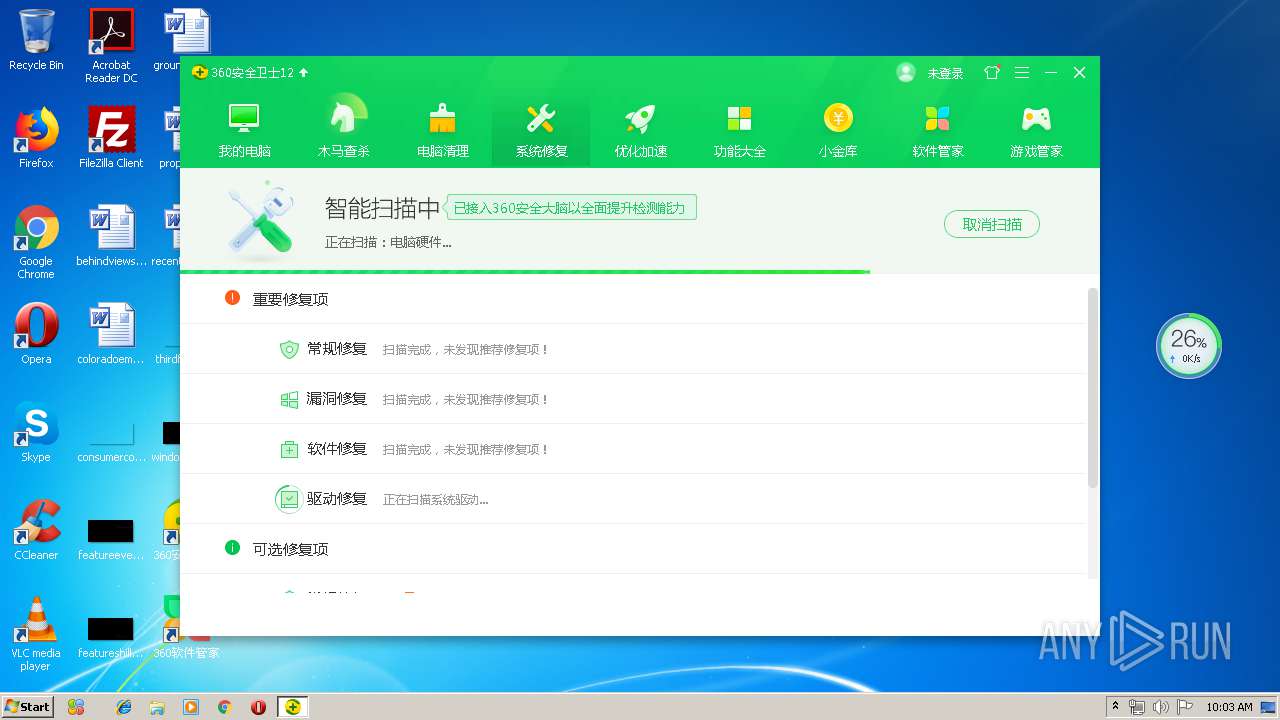Viewport: 1280px width, 720px height.
Task: Click the 小金库 coin icon
Action: (838, 119)
